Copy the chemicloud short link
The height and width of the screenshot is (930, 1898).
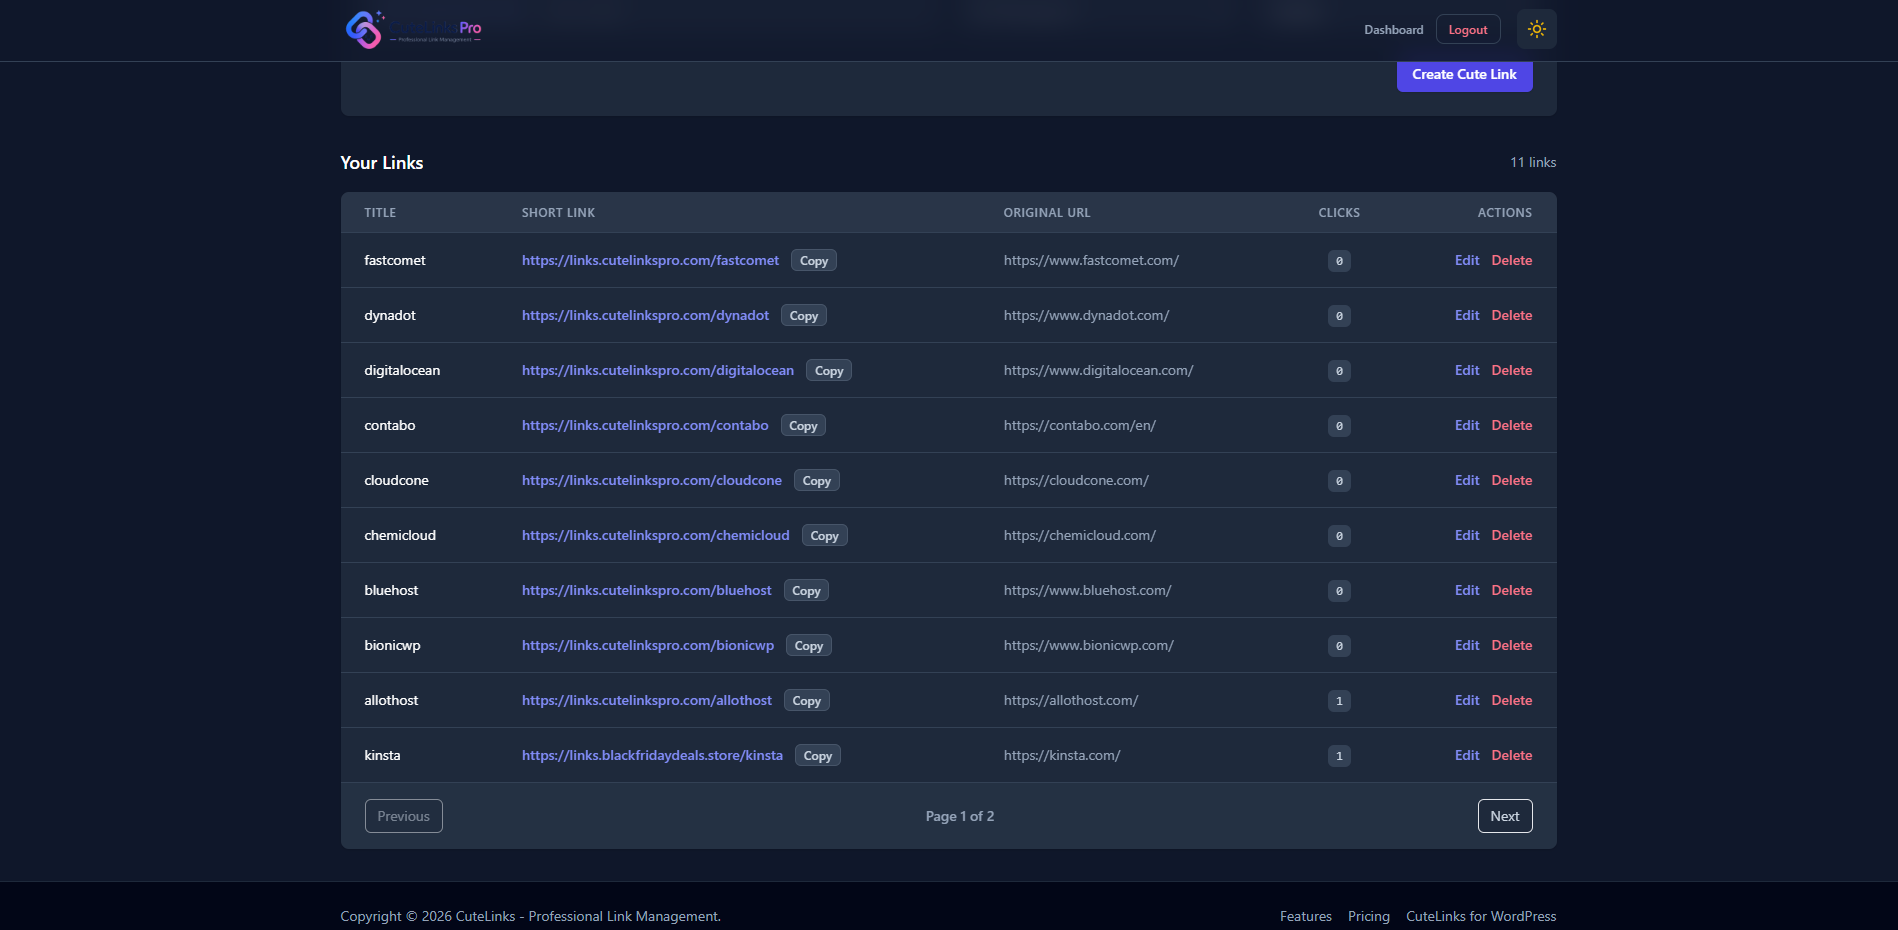[825, 536]
